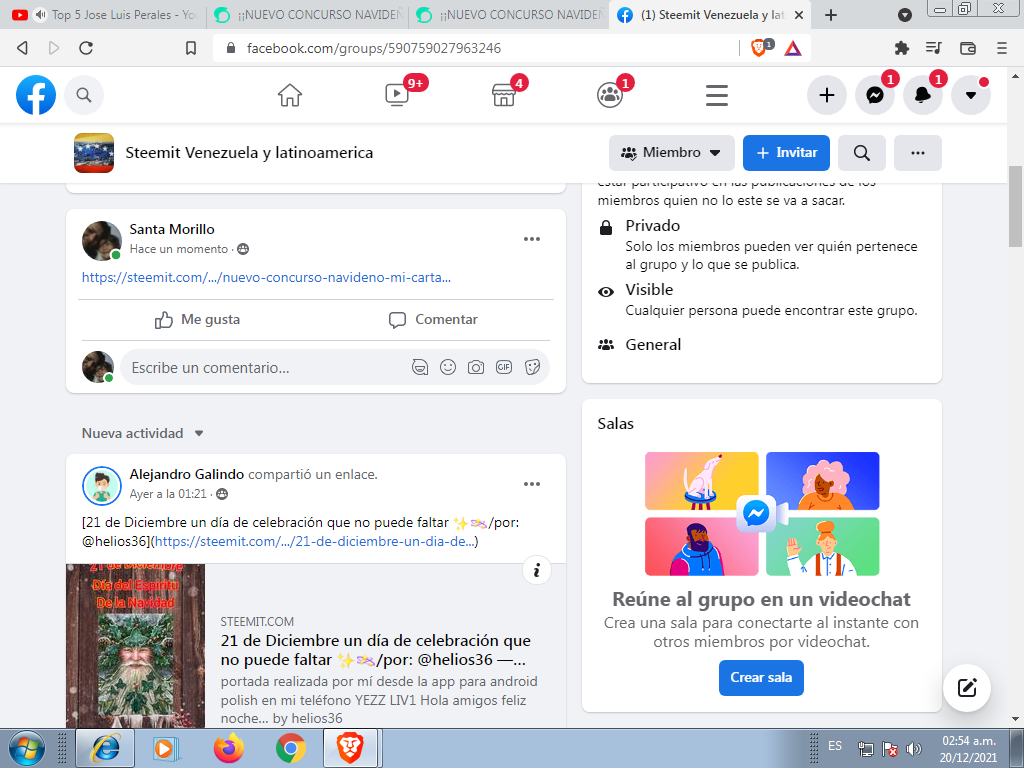Reload the page

click(86, 48)
